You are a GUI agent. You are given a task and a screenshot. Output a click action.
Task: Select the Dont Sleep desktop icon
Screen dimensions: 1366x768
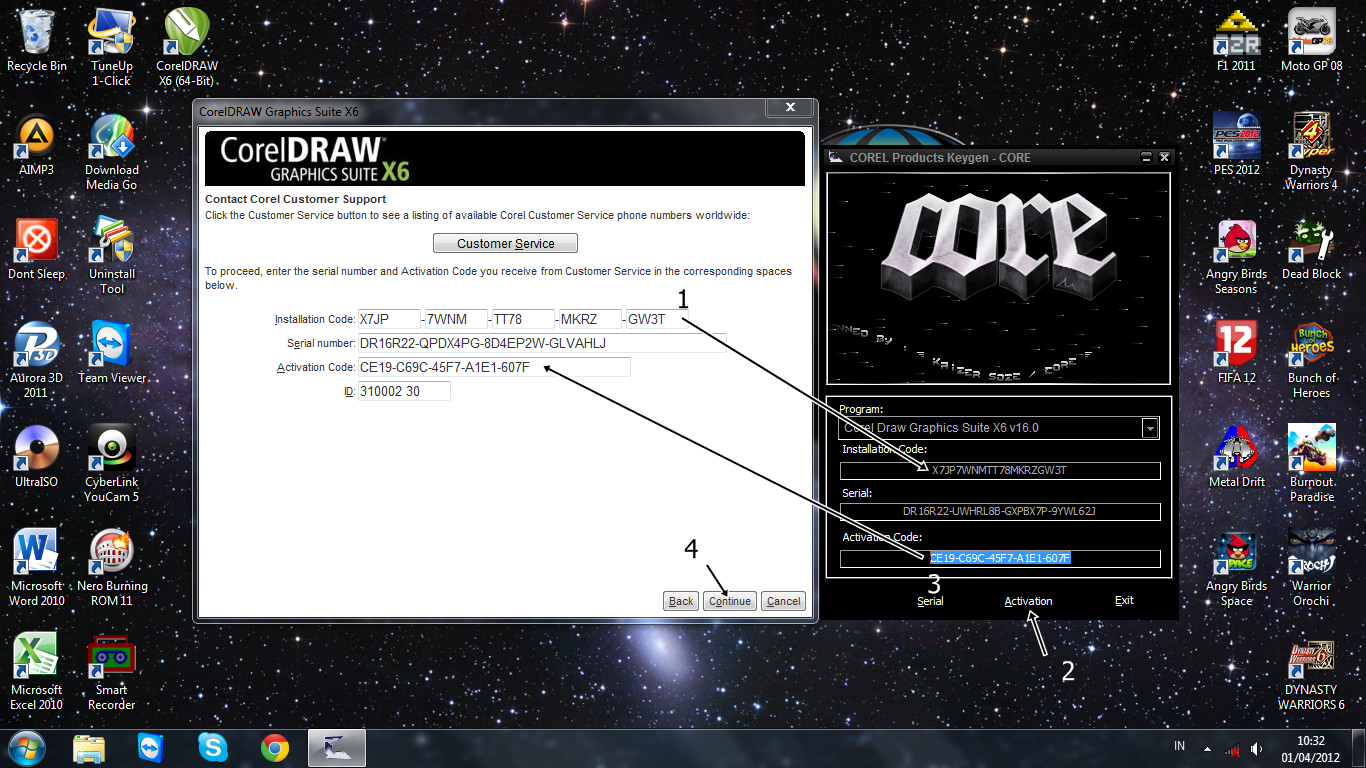pyautogui.click(x=37, y=249)
